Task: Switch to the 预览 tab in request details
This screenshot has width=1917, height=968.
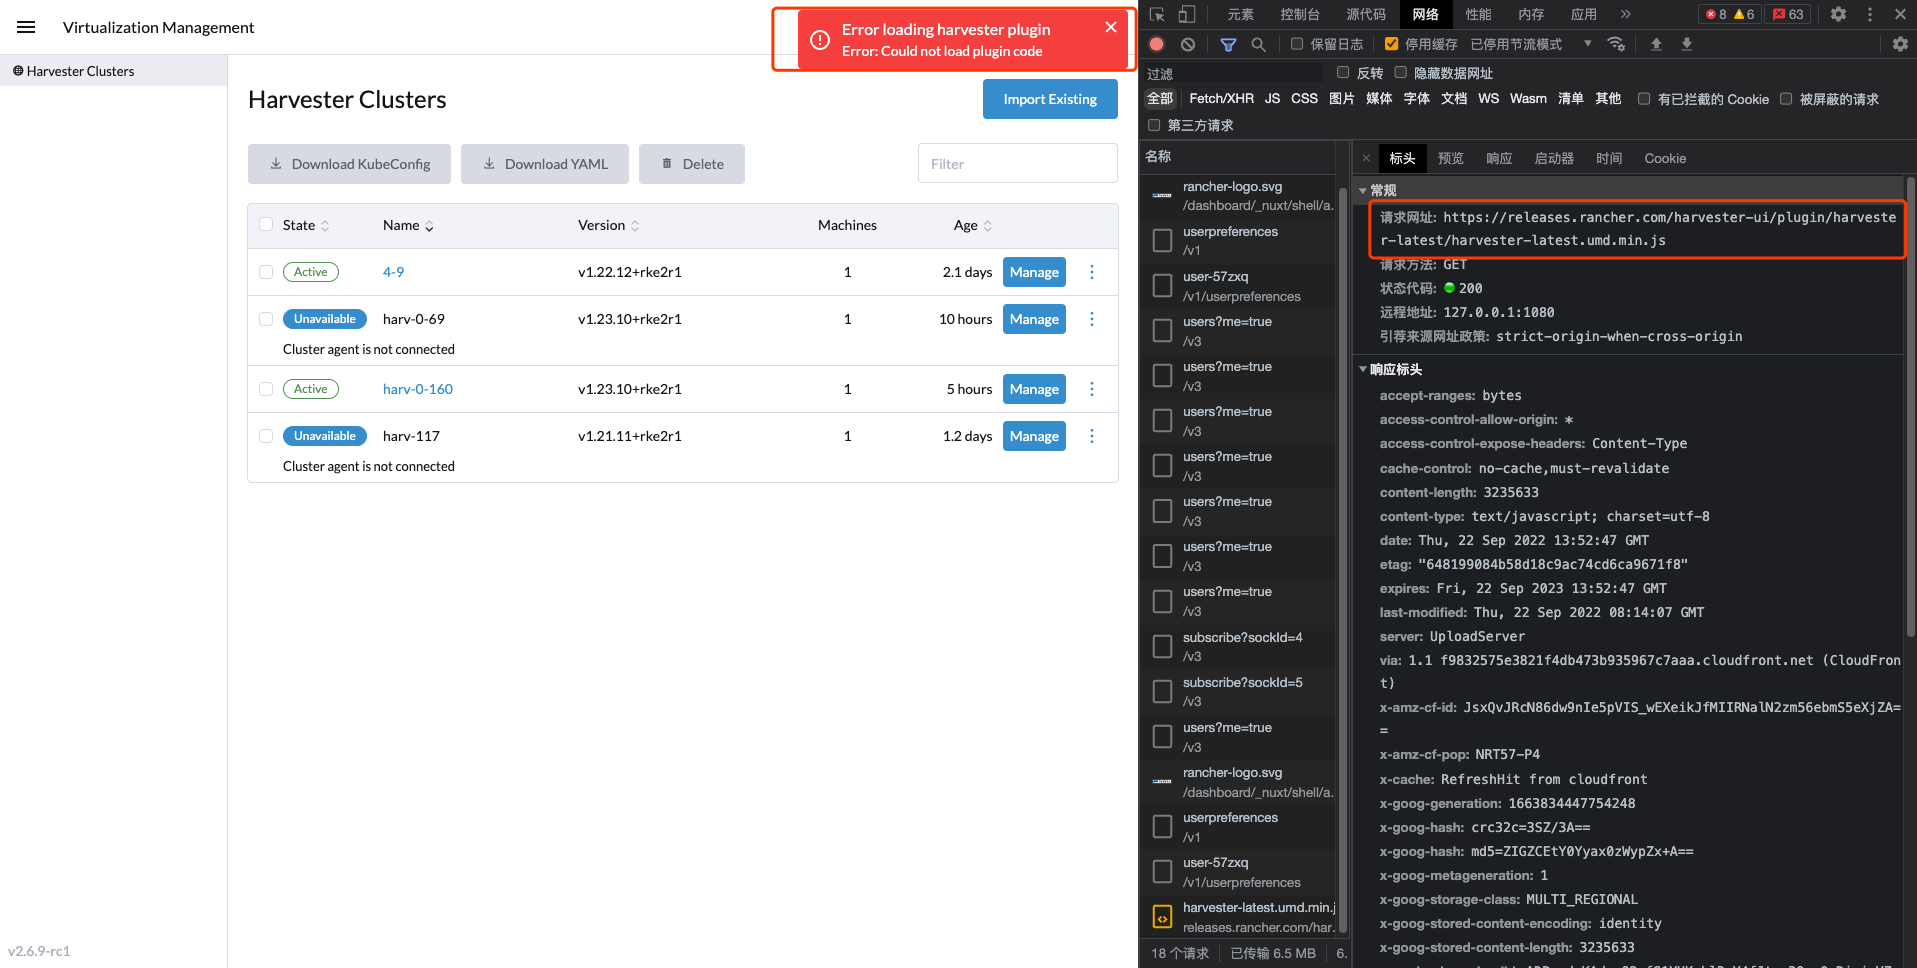Action: [1450, 158]
